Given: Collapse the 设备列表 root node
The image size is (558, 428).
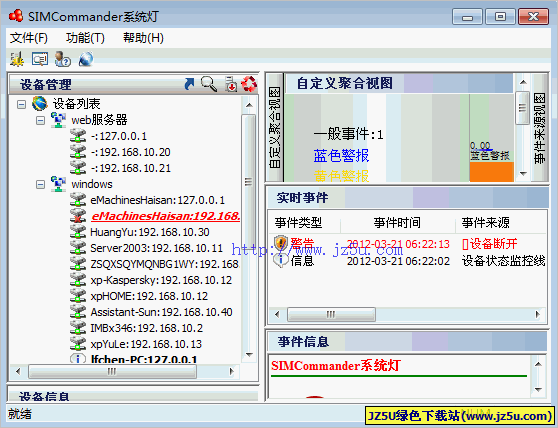Looking at the screenshot, I should (22, 104).
